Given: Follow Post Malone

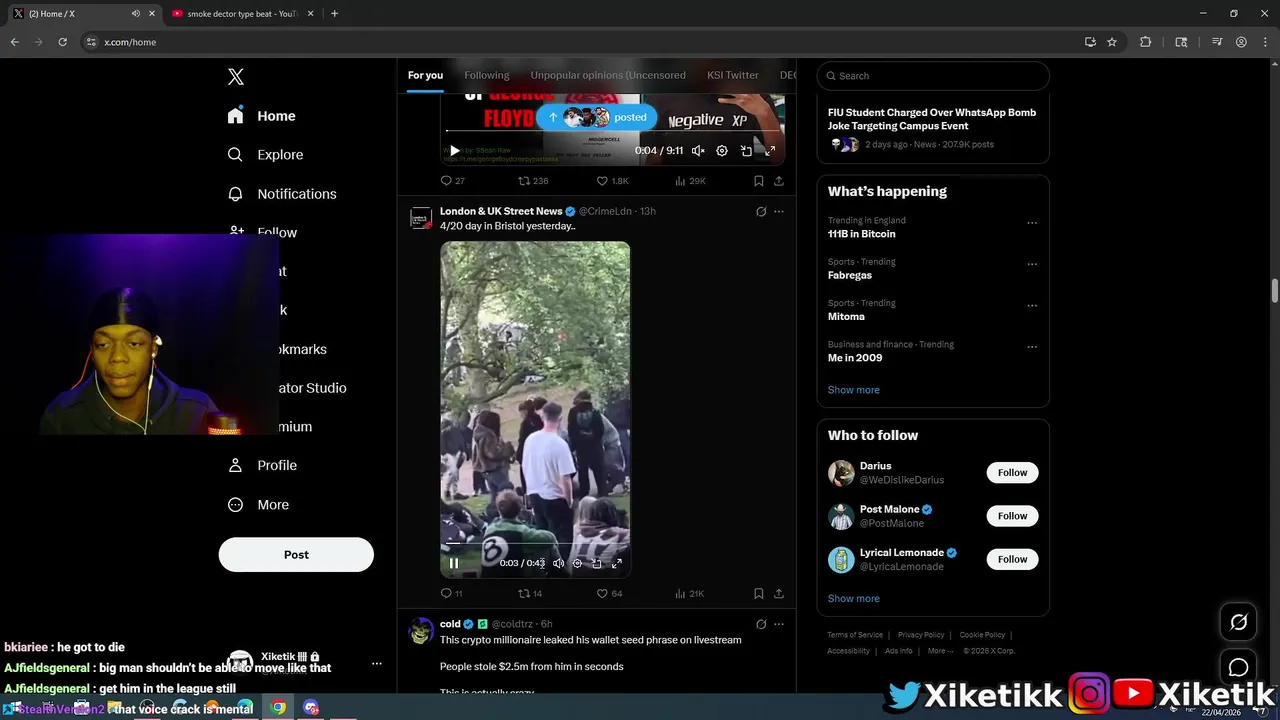Looking at the screenshot, I should [1012, 516].
